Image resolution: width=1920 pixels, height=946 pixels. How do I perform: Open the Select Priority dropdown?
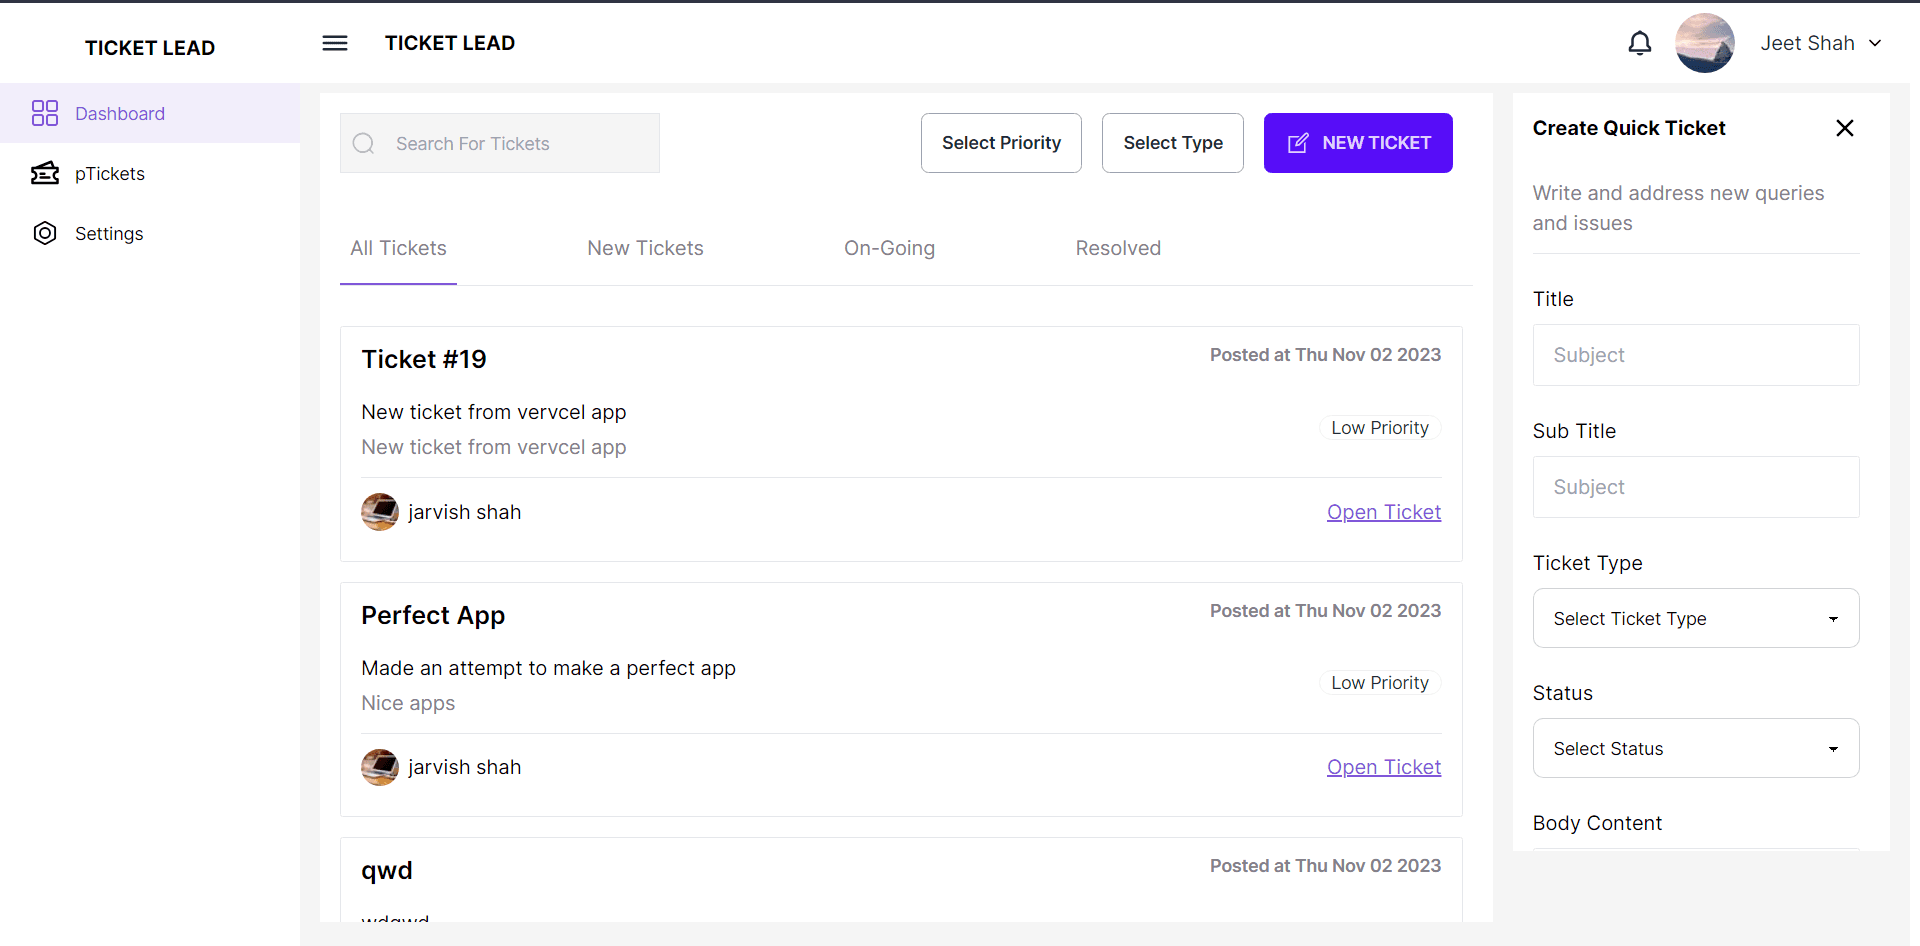click(1001, 142)
